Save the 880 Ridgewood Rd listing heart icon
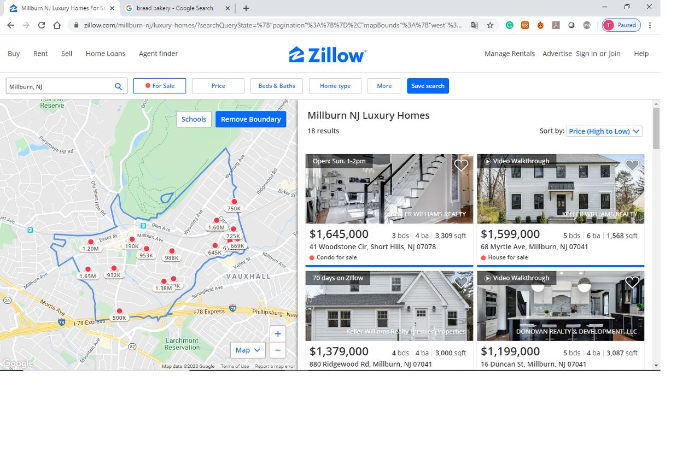Image resolution: width=700 pixels, height=452 pixels. [461, 282]
